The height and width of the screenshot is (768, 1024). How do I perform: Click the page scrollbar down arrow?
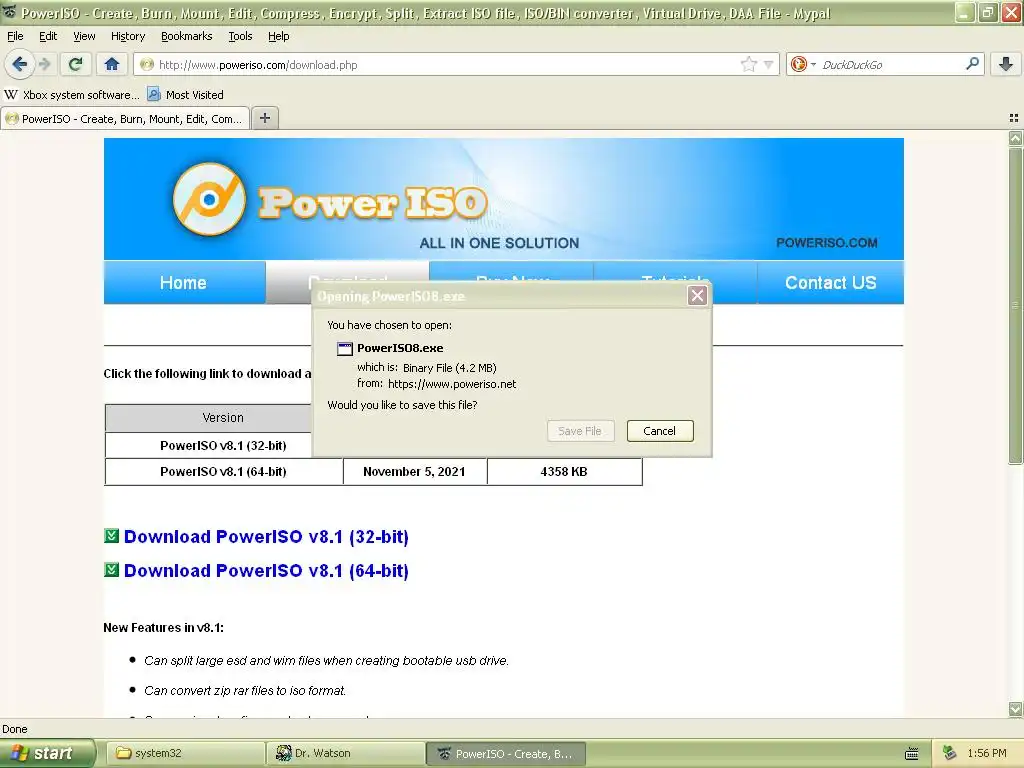click(x=1015, y=709)
